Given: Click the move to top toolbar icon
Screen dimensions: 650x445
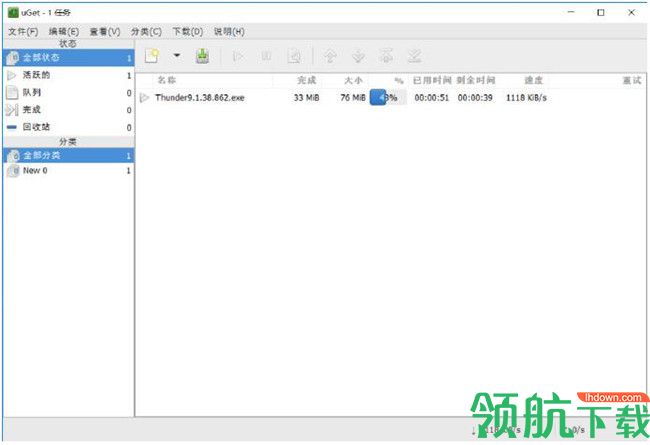Looking at the screenshot, I should (x=386, y=56).
